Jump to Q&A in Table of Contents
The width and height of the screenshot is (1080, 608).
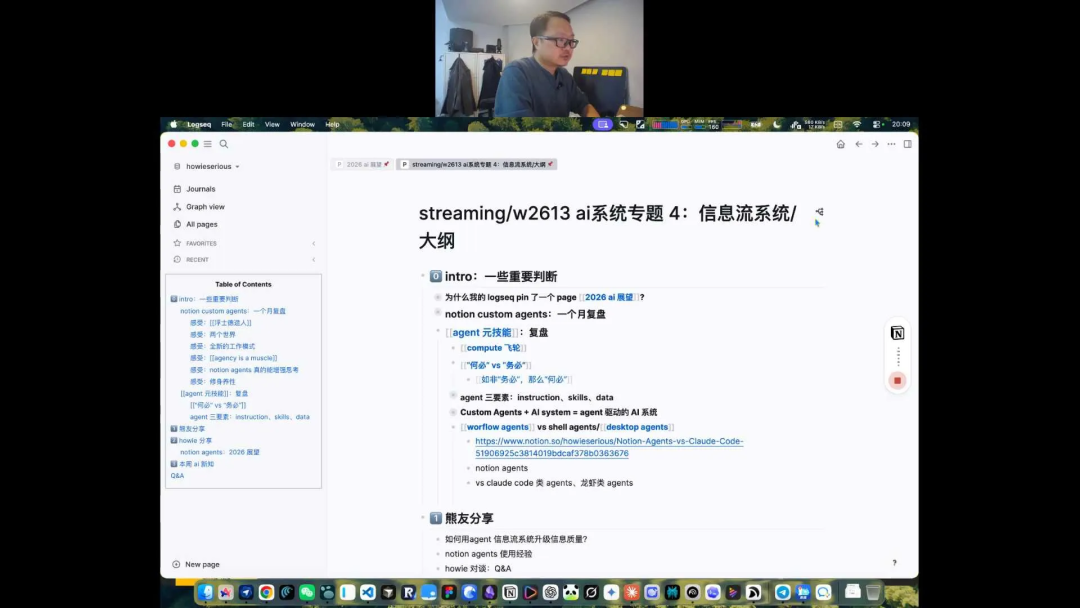tap(177, 476)
